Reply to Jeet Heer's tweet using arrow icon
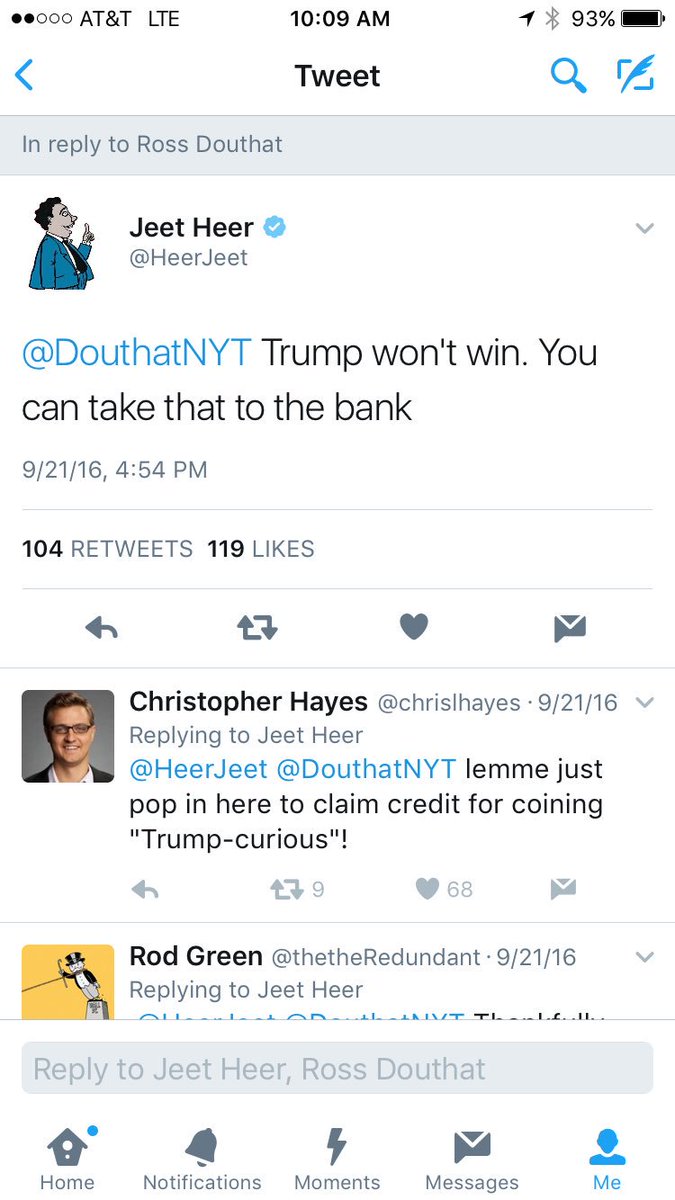The height and width of the screenshot is (1200, 675). pyautogui.click(x=102, y=627)
